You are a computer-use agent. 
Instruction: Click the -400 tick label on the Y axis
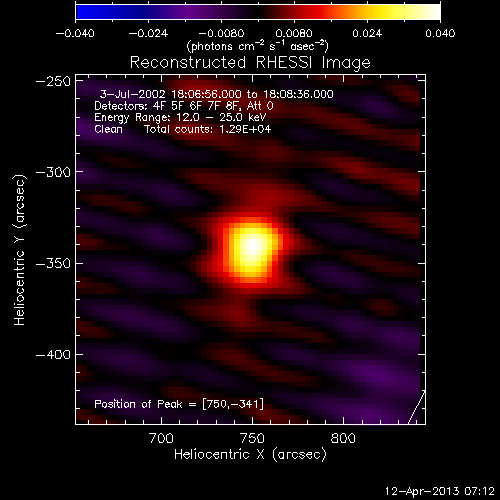[53, 354]
